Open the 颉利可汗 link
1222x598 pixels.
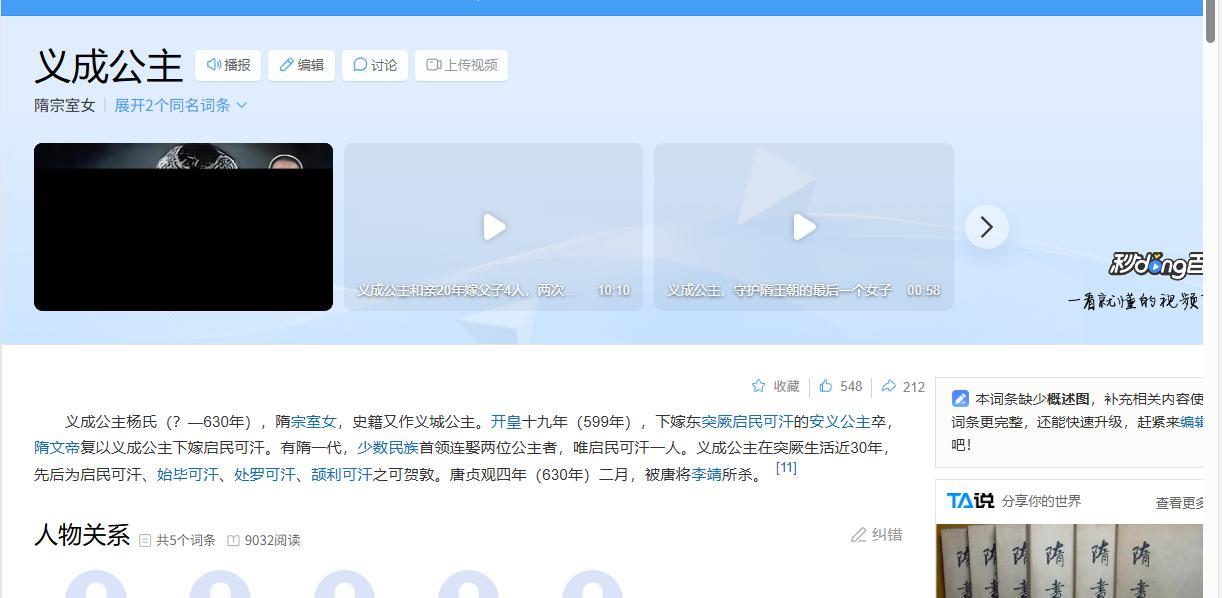tap(341, 474)
